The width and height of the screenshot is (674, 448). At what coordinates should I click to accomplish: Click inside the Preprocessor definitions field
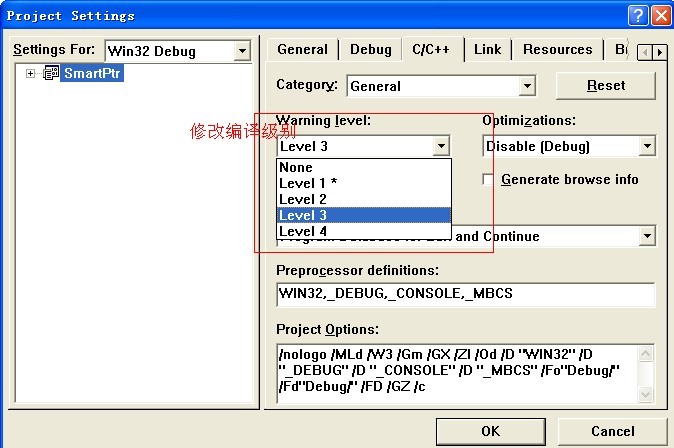pyautogui.click(x=465, y=295)
